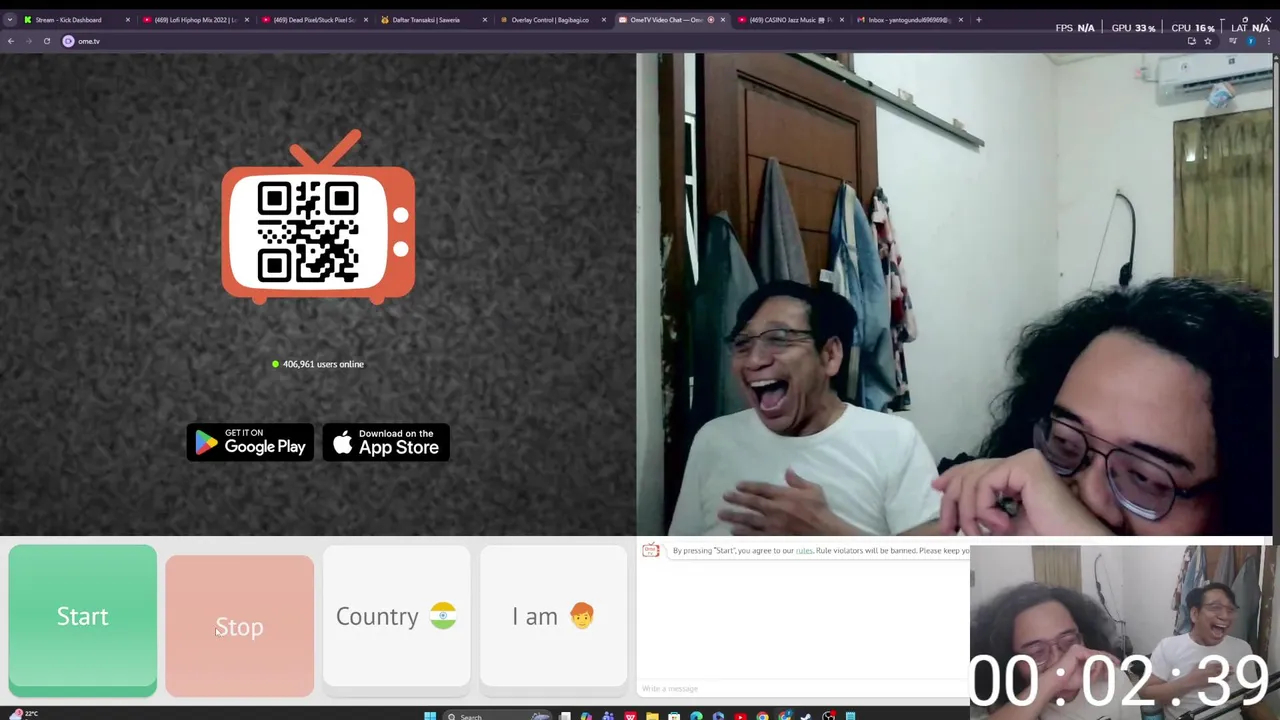Switch to the CASINO Jazz Music tab
The image size is (1280, 720).
pos(788,20)
